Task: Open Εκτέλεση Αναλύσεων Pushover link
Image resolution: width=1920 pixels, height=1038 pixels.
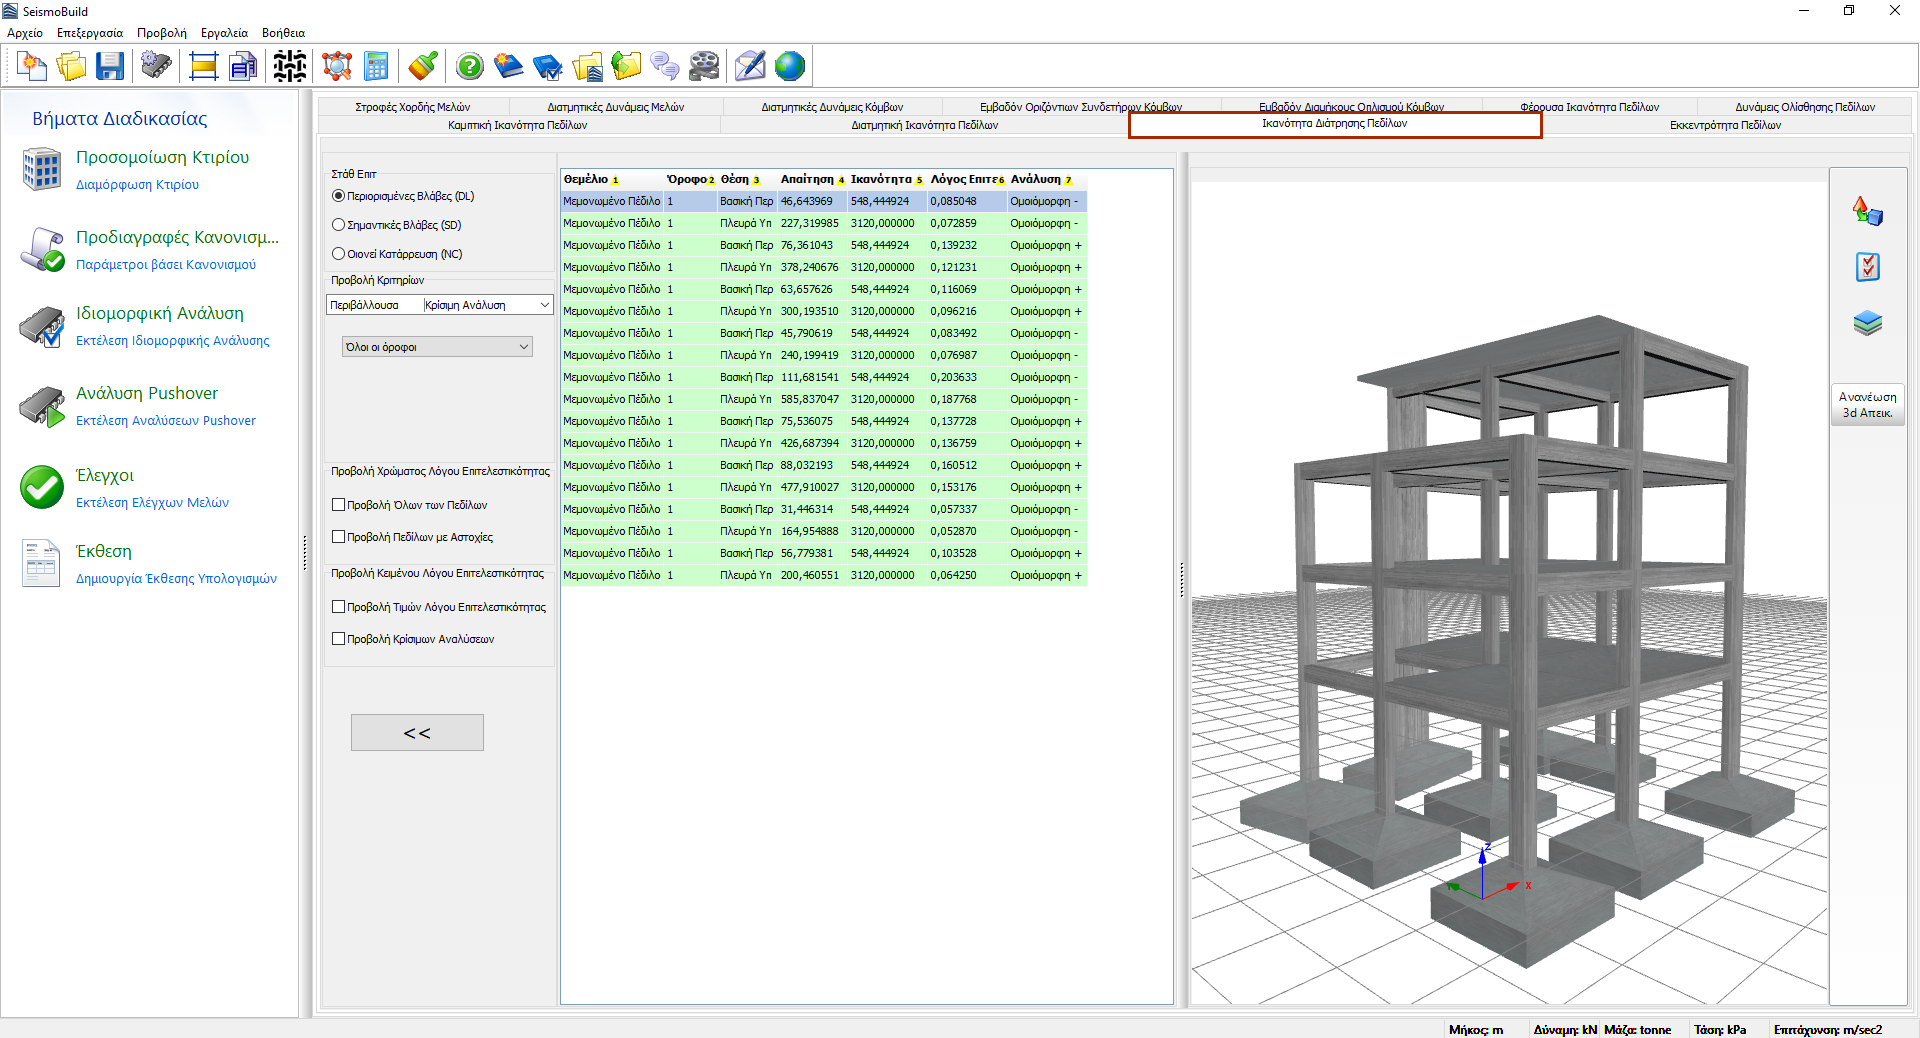Action: pos(166,421)
